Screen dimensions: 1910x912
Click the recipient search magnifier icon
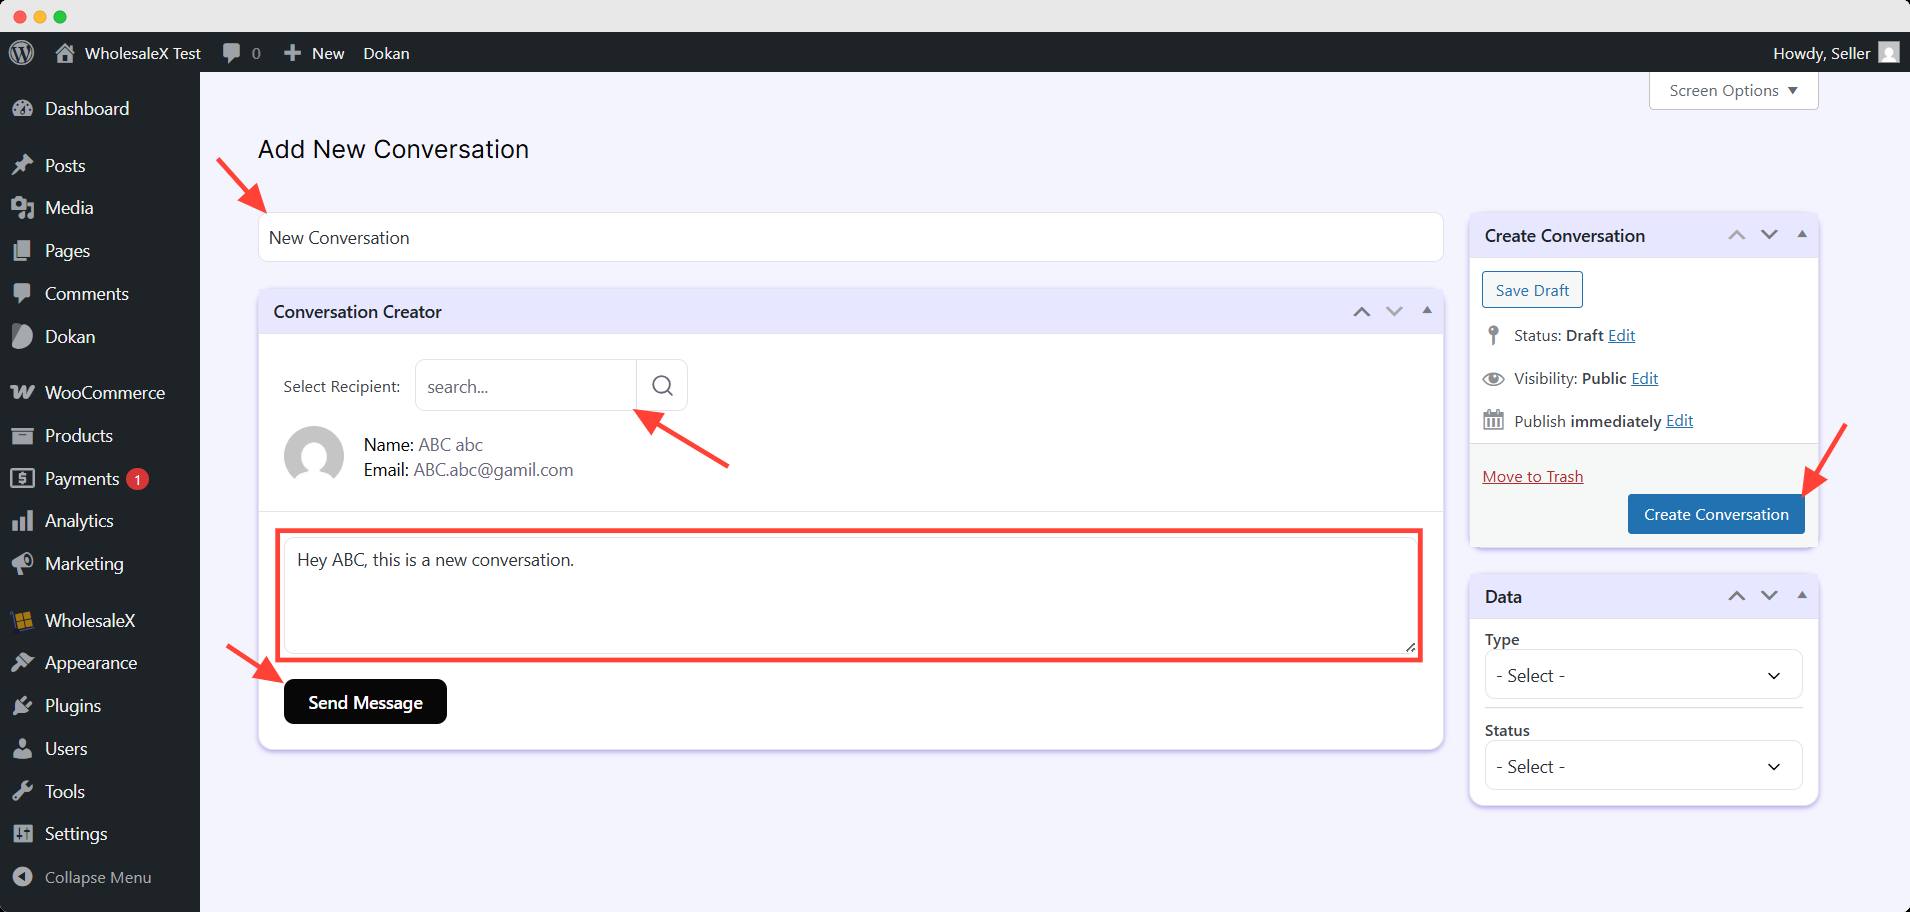point(662,385)
